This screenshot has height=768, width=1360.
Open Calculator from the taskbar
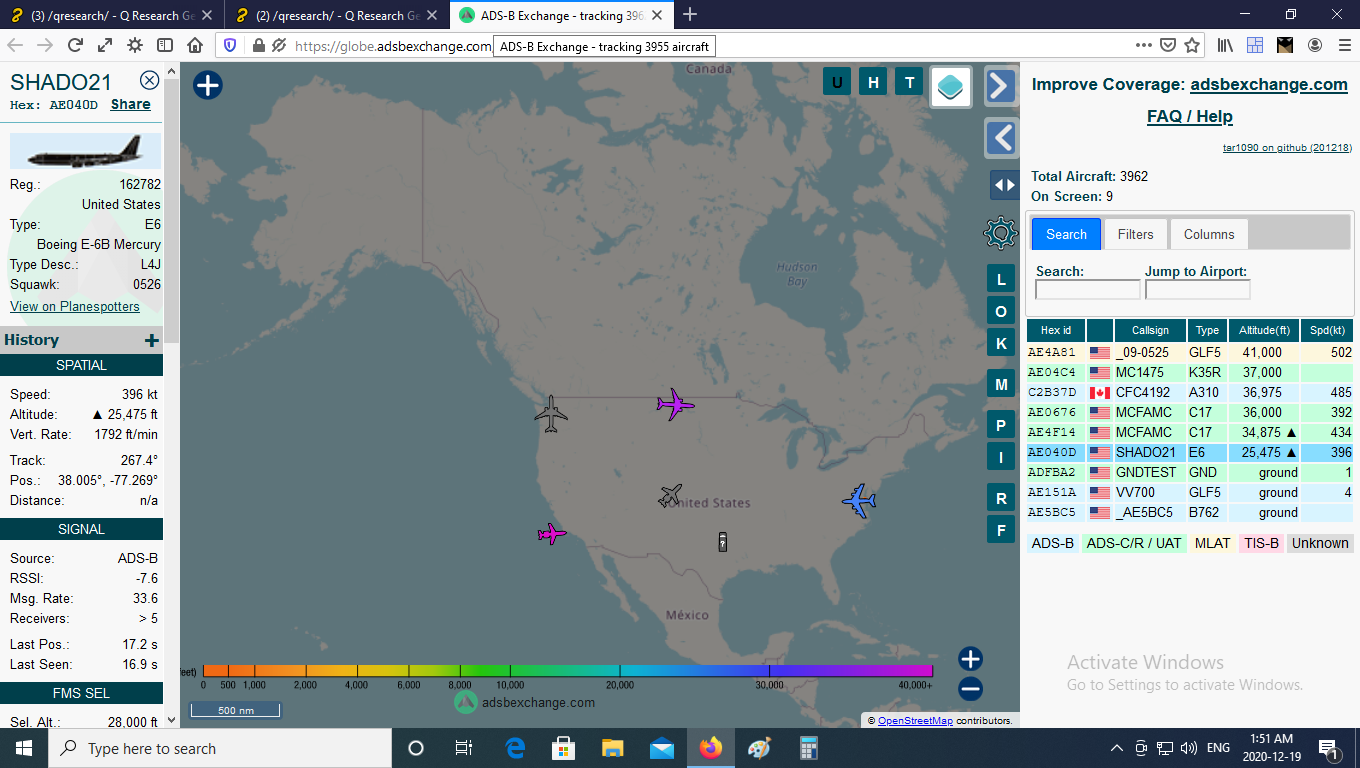[x=809, y=748]
